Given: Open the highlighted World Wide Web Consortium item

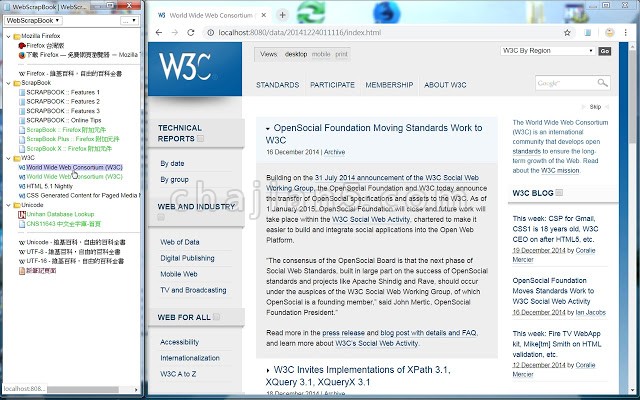Looking at the screenshot, I should [x=74, y=168].
